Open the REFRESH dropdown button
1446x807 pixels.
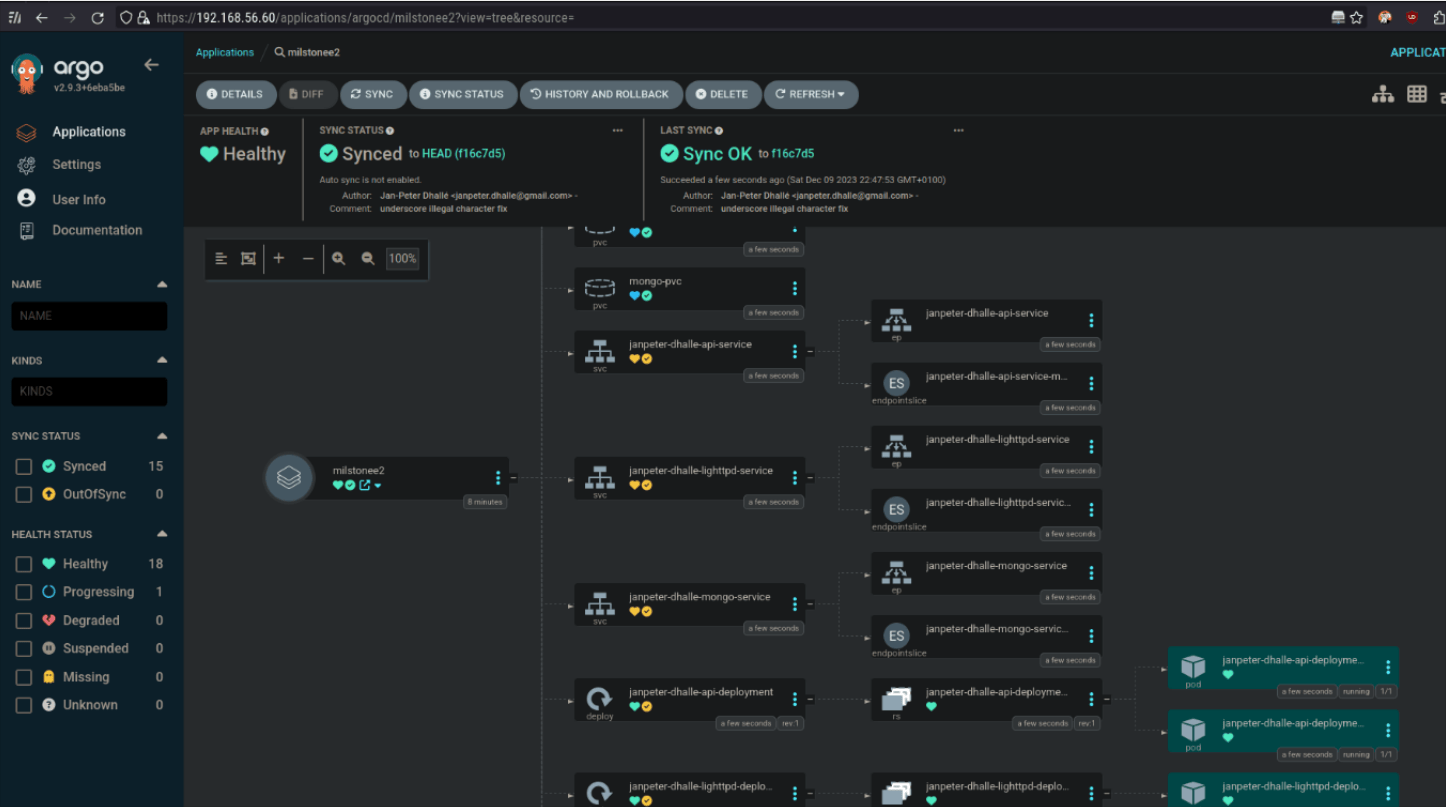point(811,94)
